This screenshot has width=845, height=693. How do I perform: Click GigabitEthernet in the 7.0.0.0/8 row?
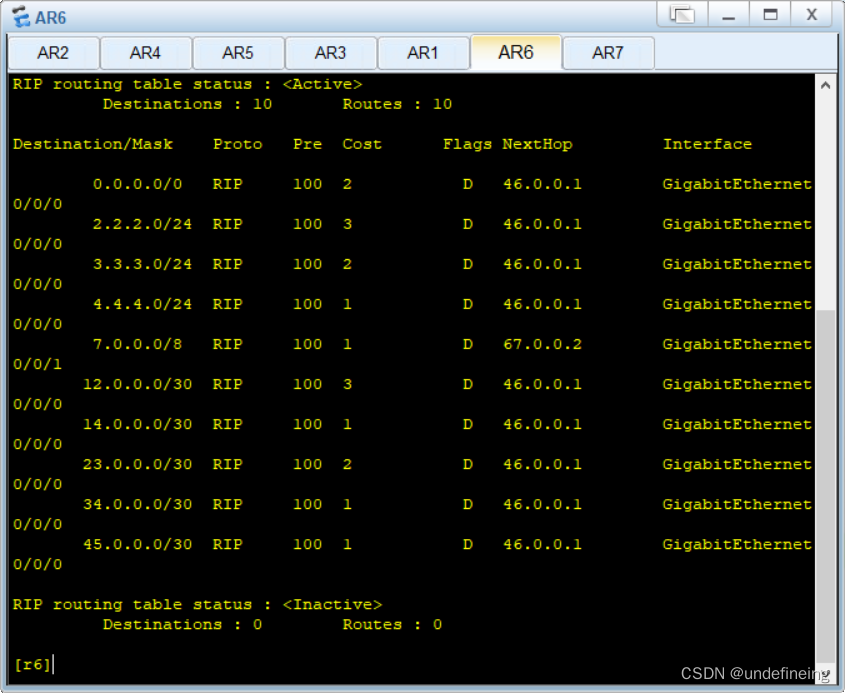(x=737, y=344)
